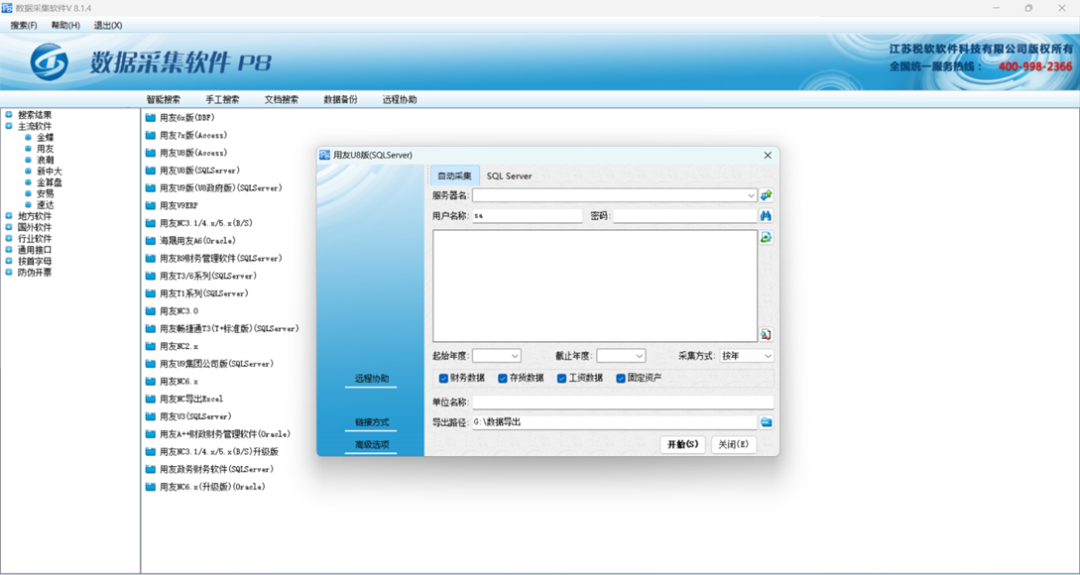Select 金算盘 in the left tree
Screen dimensions: 1080x575
click(x=50, y=182)
